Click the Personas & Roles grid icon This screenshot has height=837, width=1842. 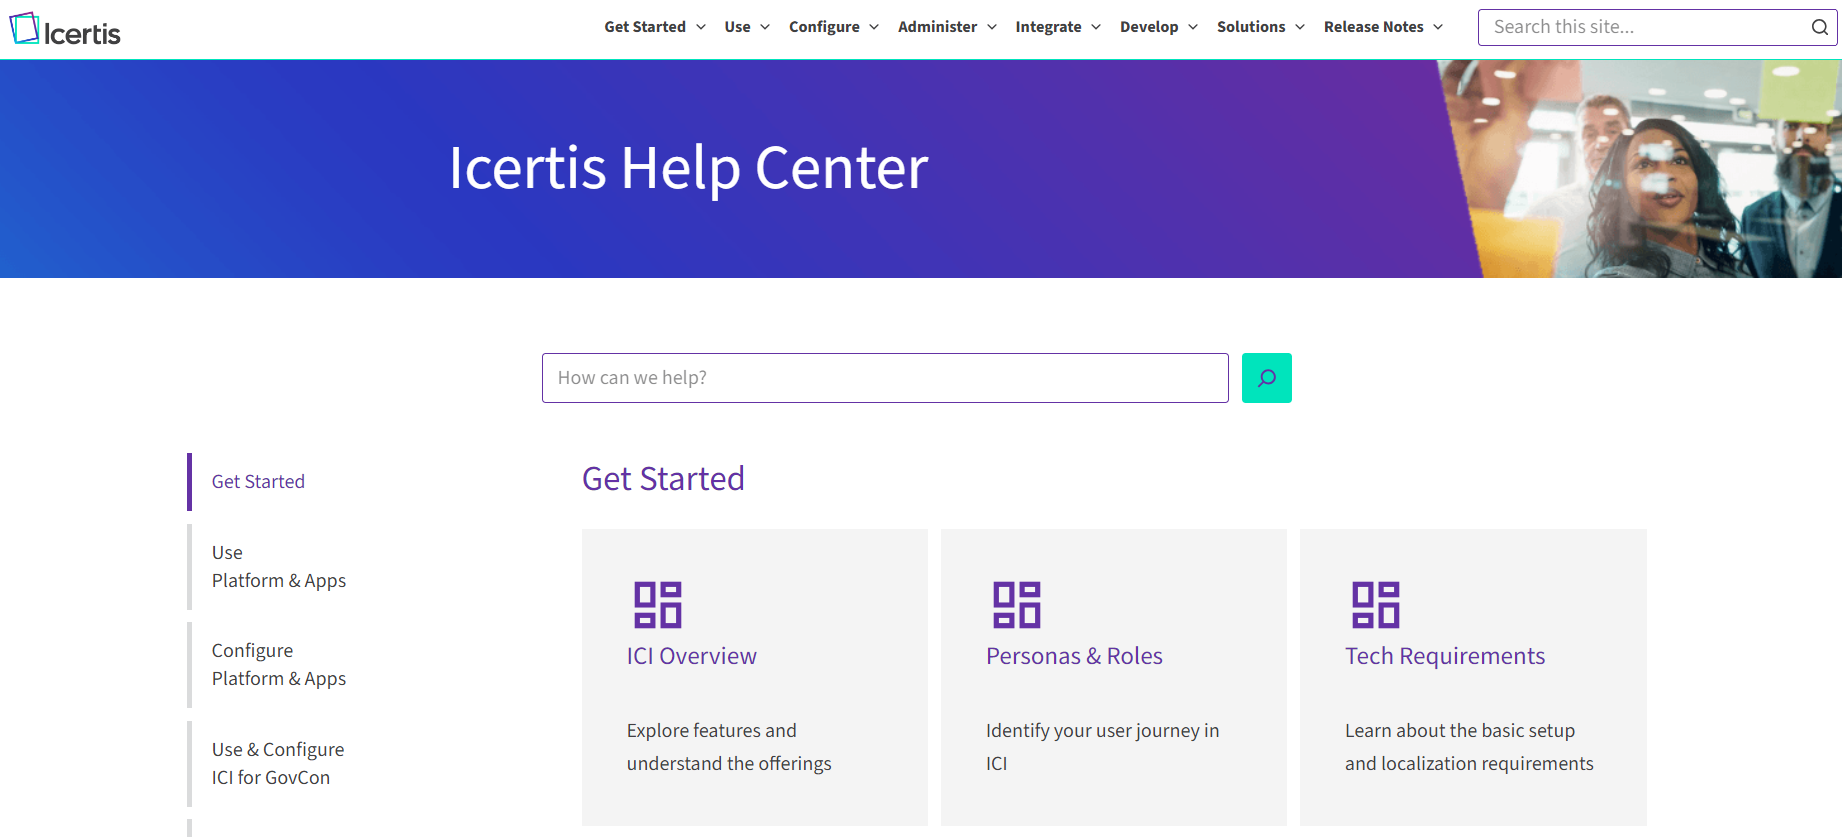tap(1016, 605)
